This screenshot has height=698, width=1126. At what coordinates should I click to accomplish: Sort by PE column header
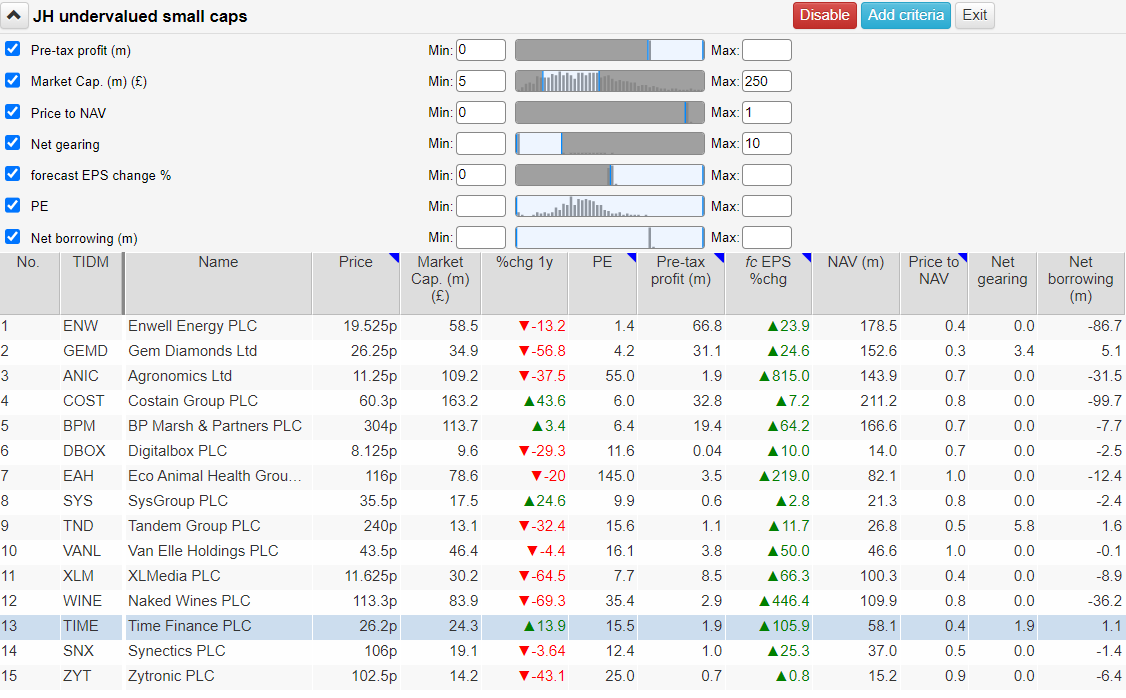pos(602,283)
